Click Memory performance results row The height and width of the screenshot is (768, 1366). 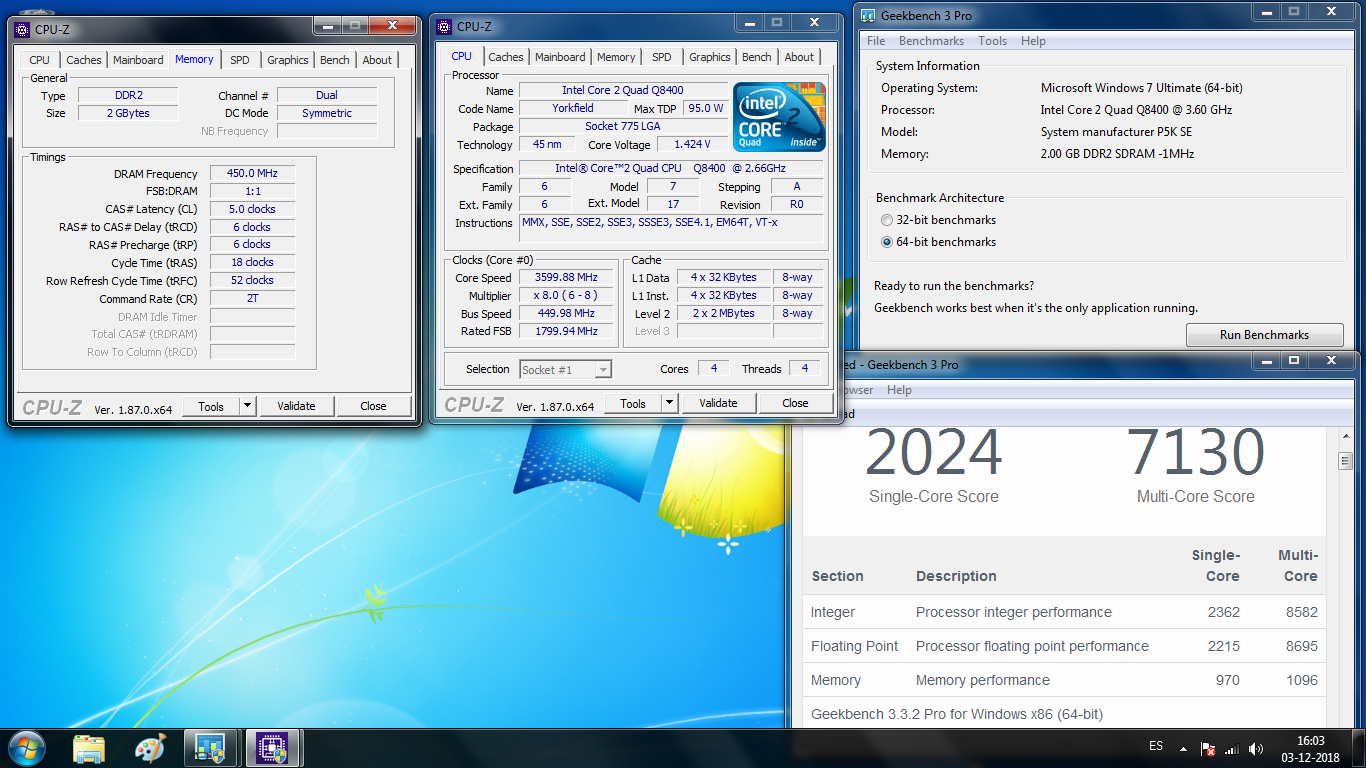pos(1064,680)
